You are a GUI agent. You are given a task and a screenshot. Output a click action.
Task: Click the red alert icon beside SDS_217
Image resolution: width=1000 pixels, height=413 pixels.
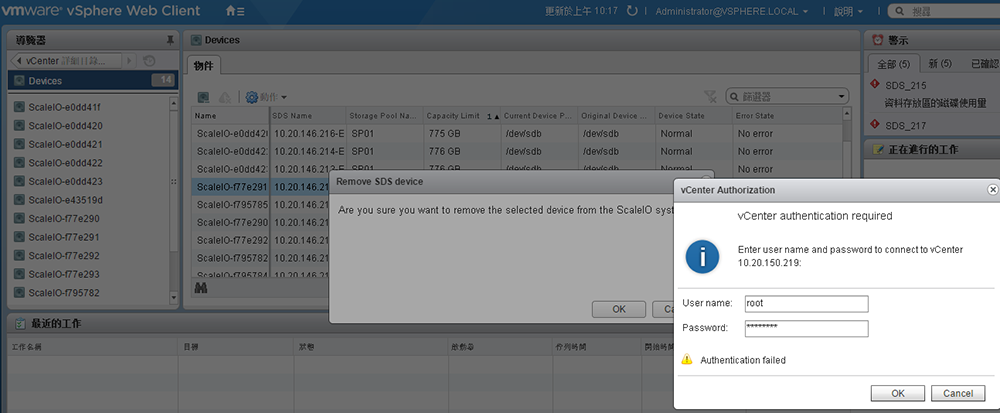pyautogui.click(x=875, y=124)
